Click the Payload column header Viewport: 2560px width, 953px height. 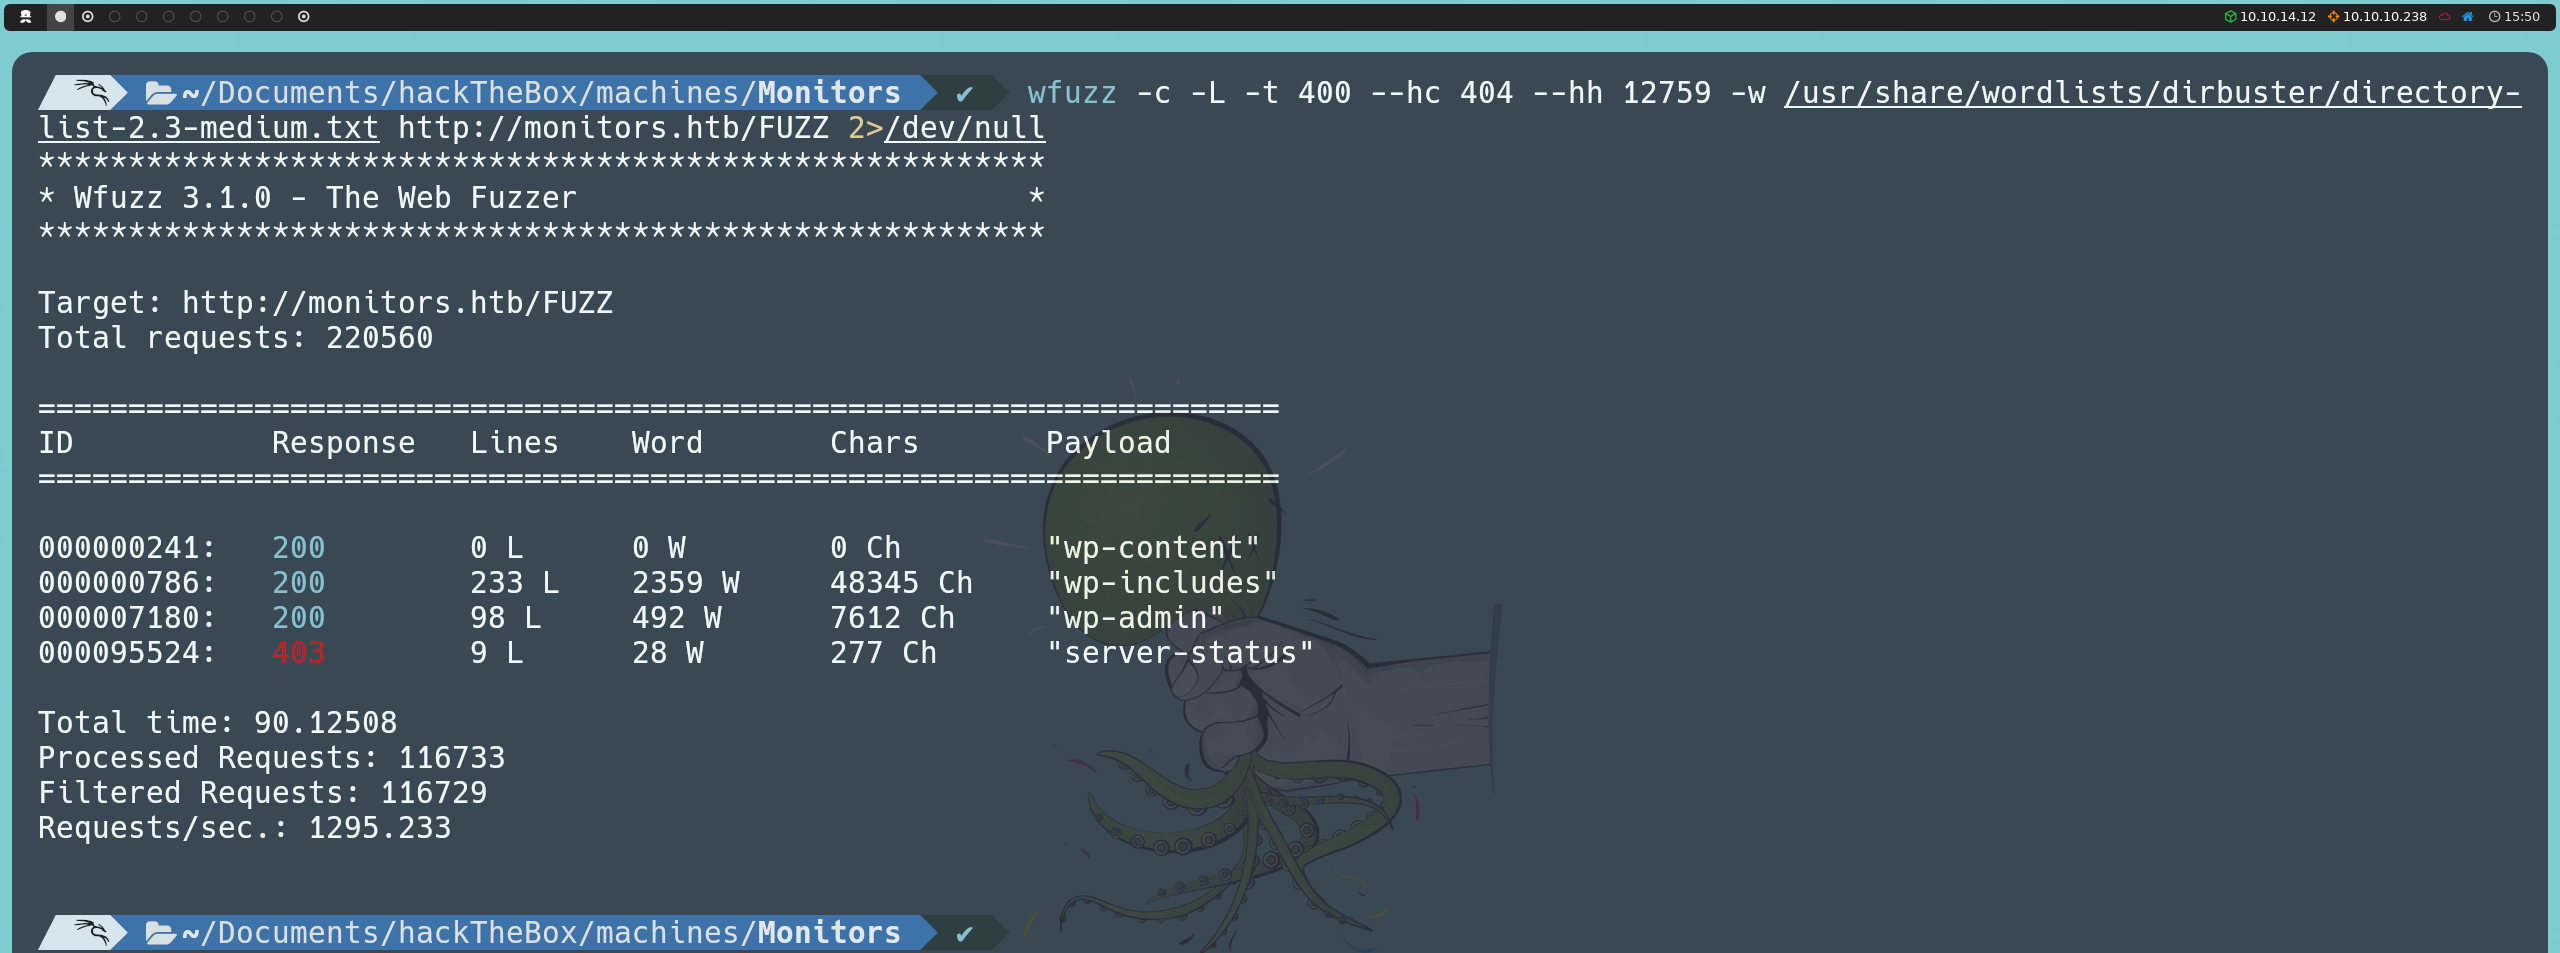[1108, 443]
